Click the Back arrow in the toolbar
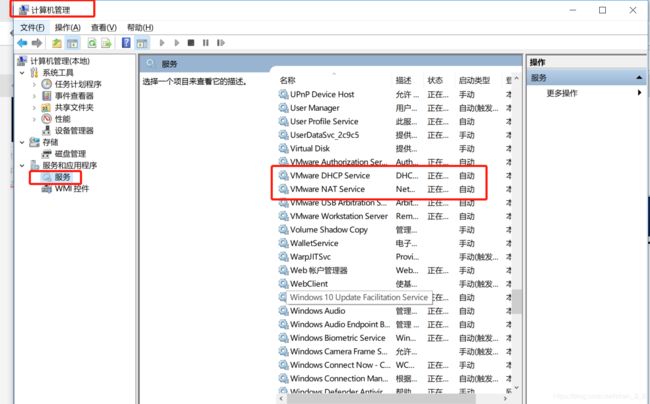The image size is (650, 404). tap(21, 43)
